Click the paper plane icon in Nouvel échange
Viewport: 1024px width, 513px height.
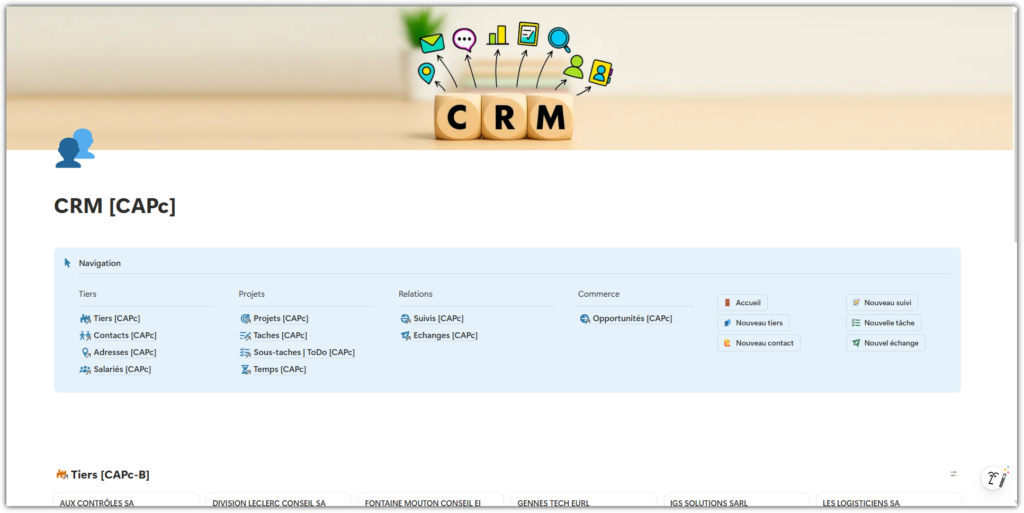point(856,343)
